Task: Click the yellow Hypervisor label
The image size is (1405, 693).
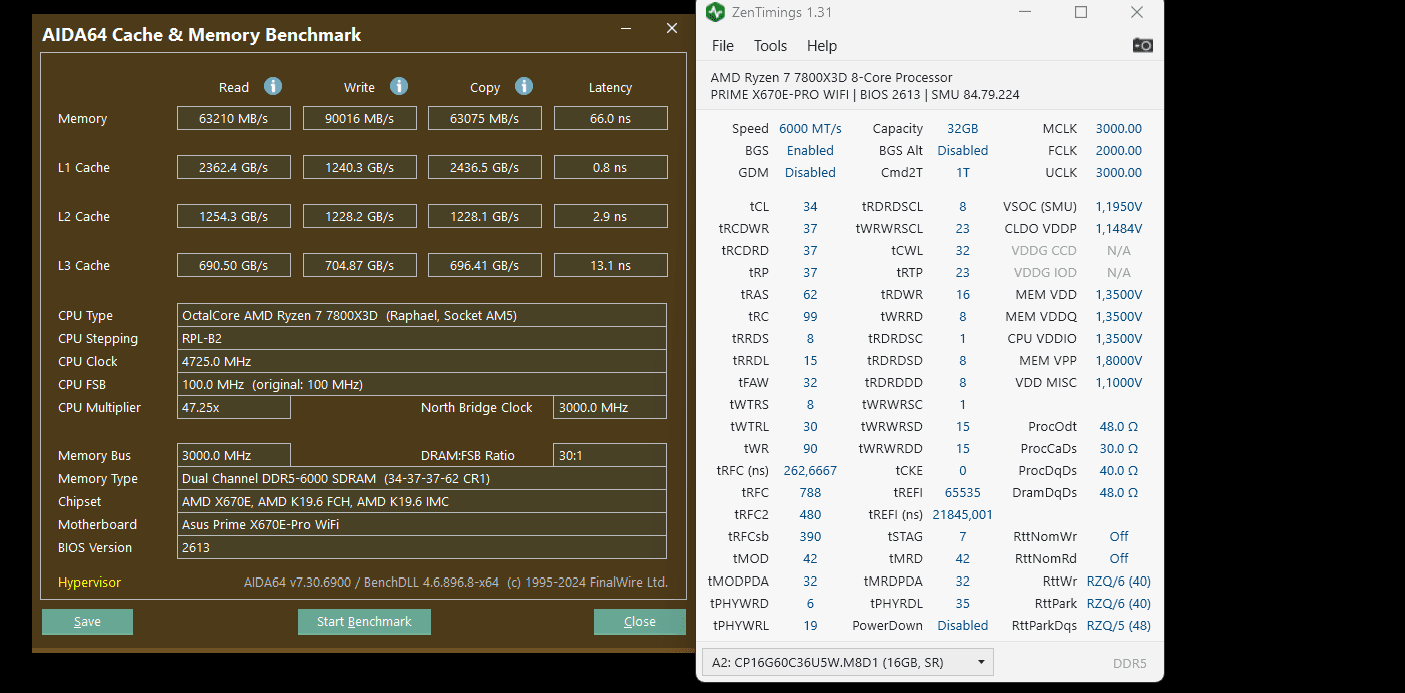Action: [x=89, y=582]
